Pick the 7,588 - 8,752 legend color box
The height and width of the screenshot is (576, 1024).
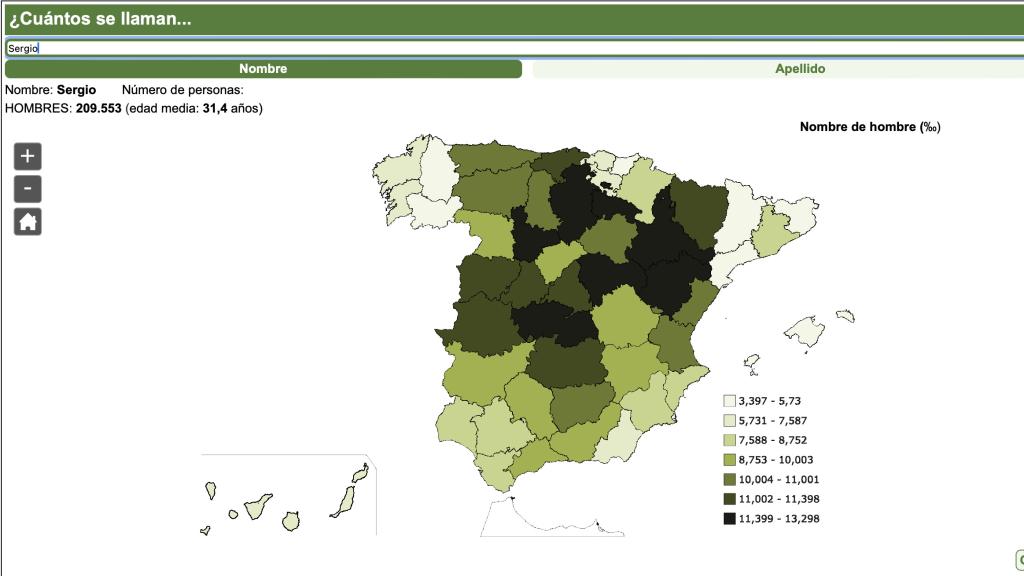(x=730, y=440)
